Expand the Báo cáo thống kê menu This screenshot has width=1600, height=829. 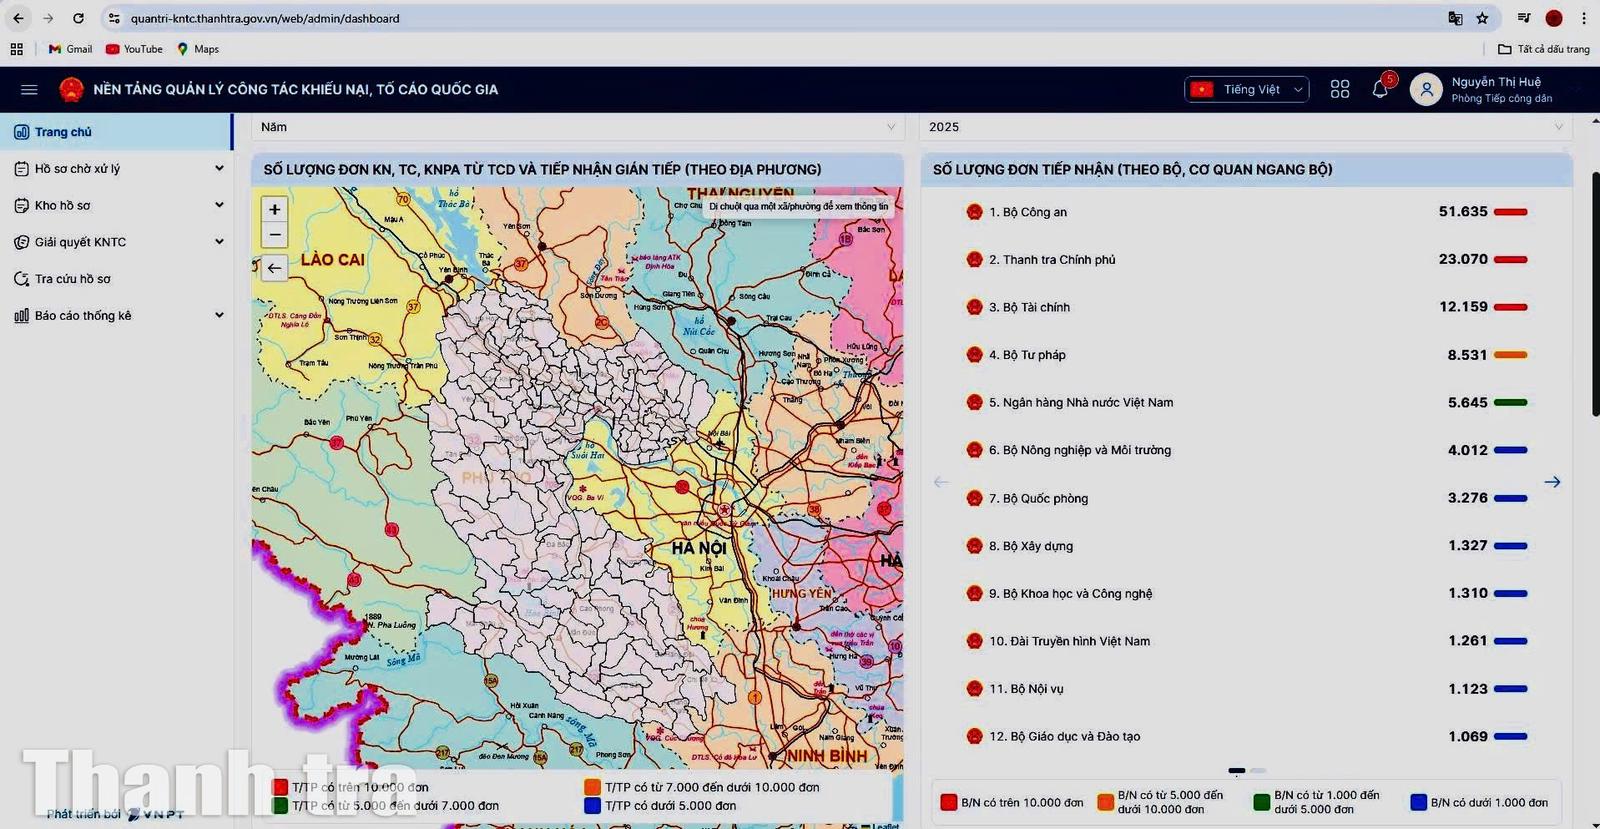[118, 316]
